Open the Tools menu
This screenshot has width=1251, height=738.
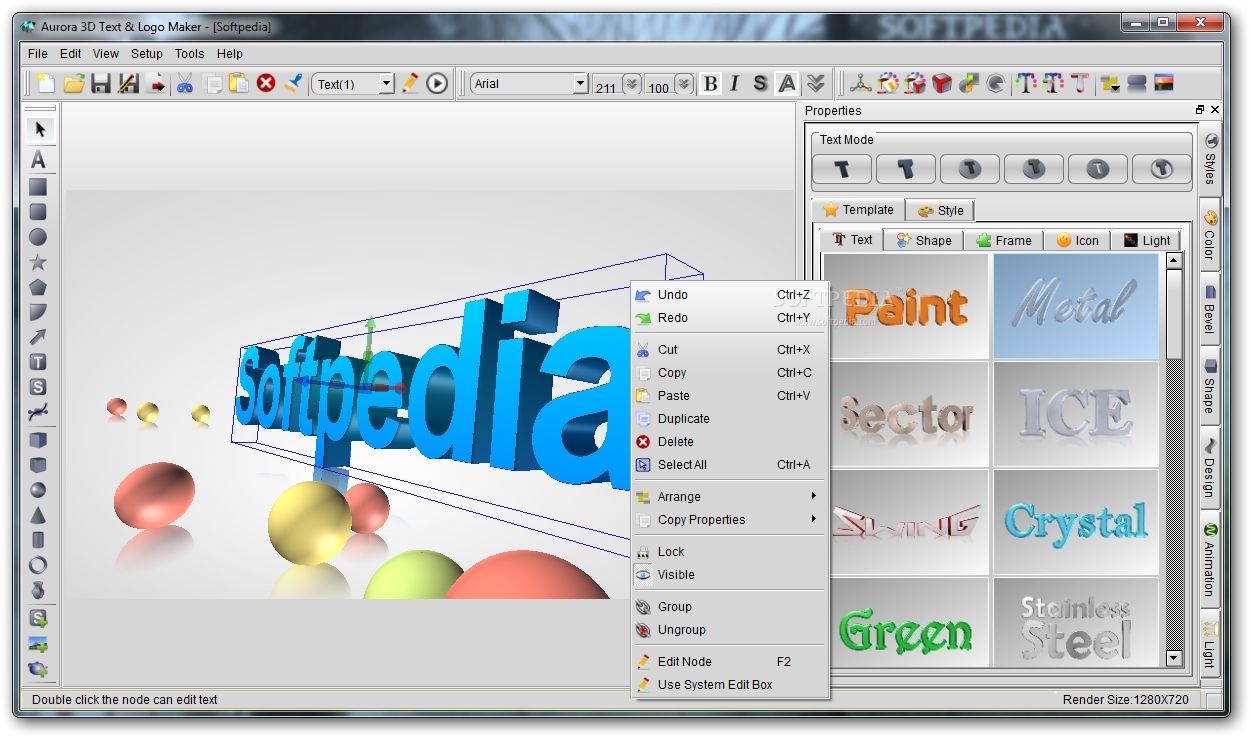point(189,54)
